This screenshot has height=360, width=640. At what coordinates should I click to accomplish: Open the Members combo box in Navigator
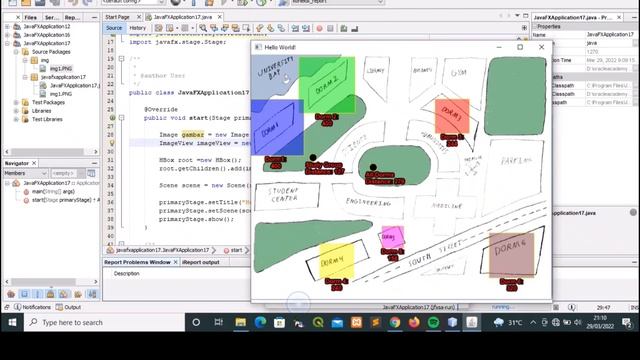coord(26,173)
